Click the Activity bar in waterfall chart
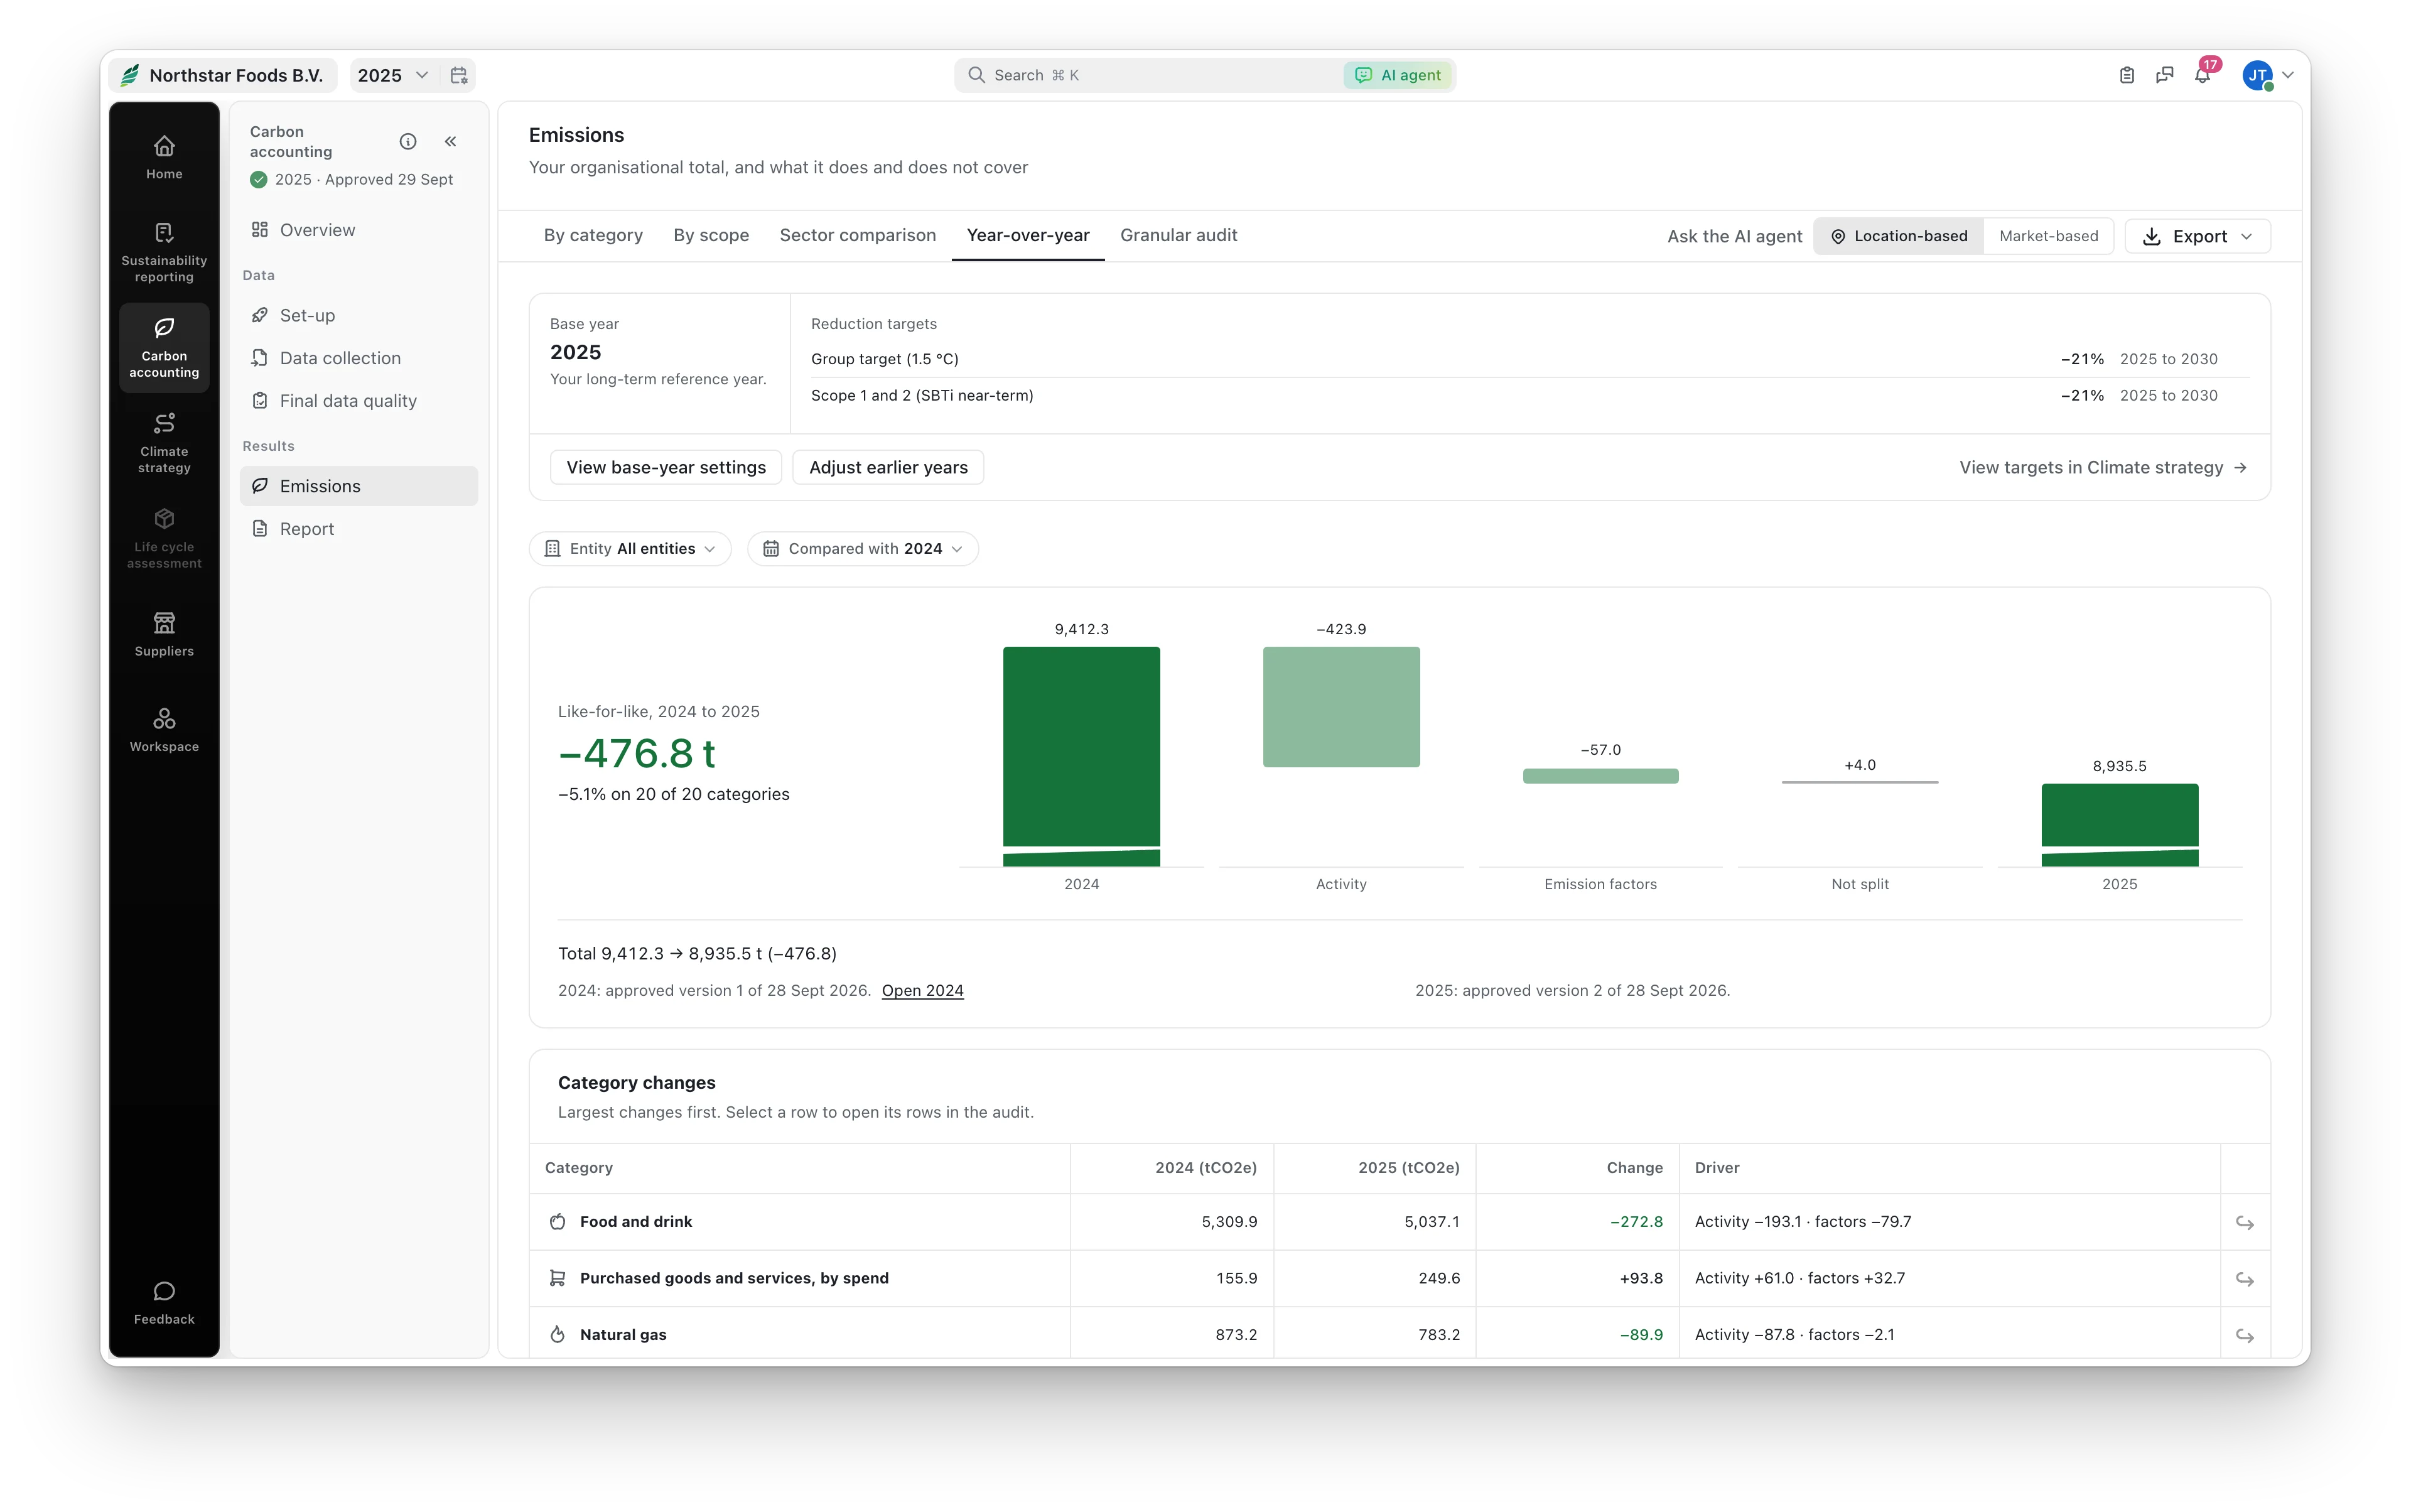The width and height of the screenshot is (2411, 1512). [x=1341, y=706]
